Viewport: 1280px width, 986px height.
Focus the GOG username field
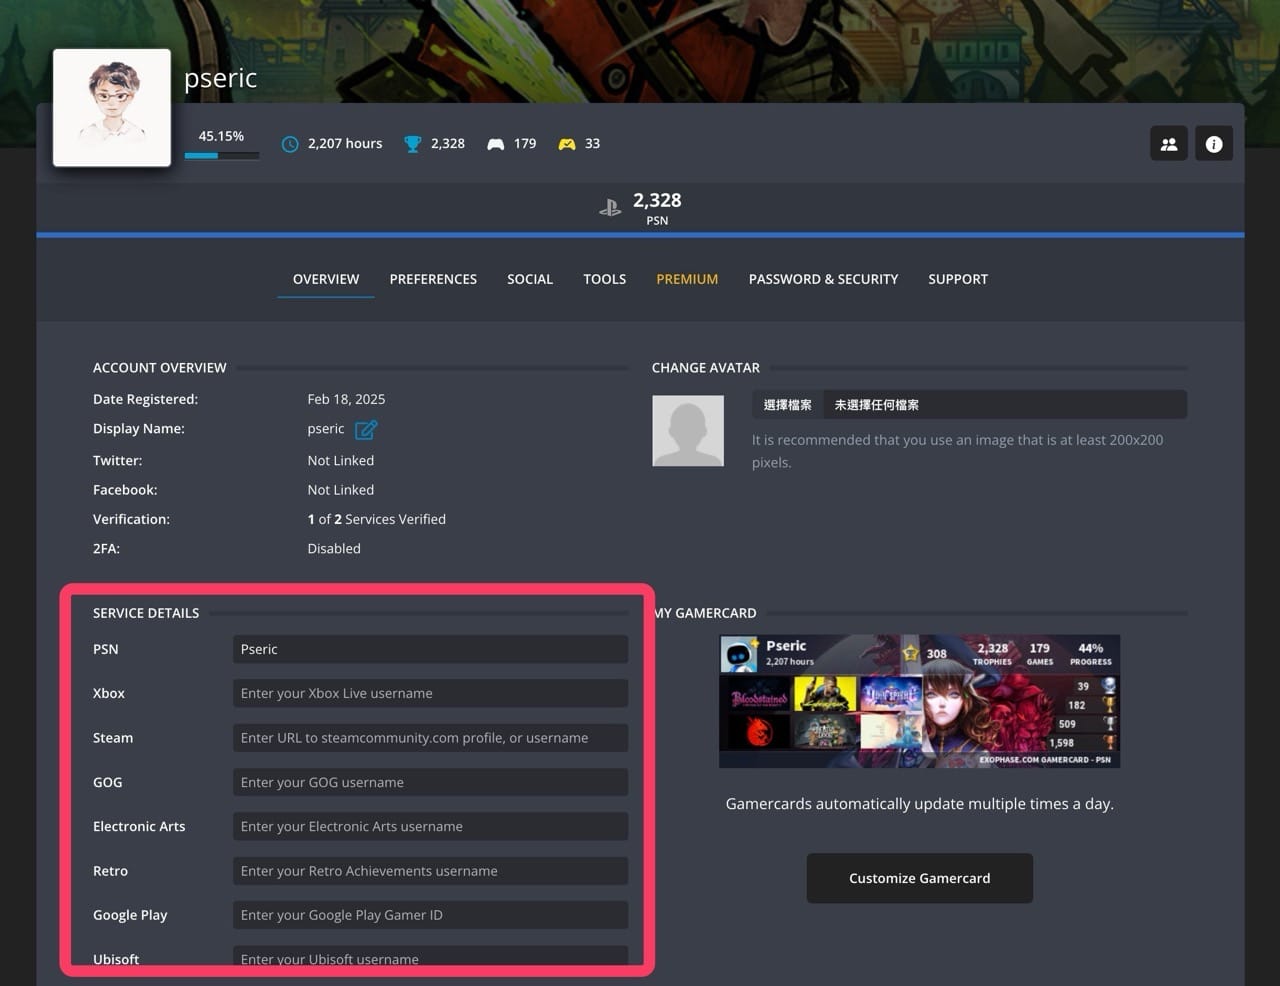point(431,782)
